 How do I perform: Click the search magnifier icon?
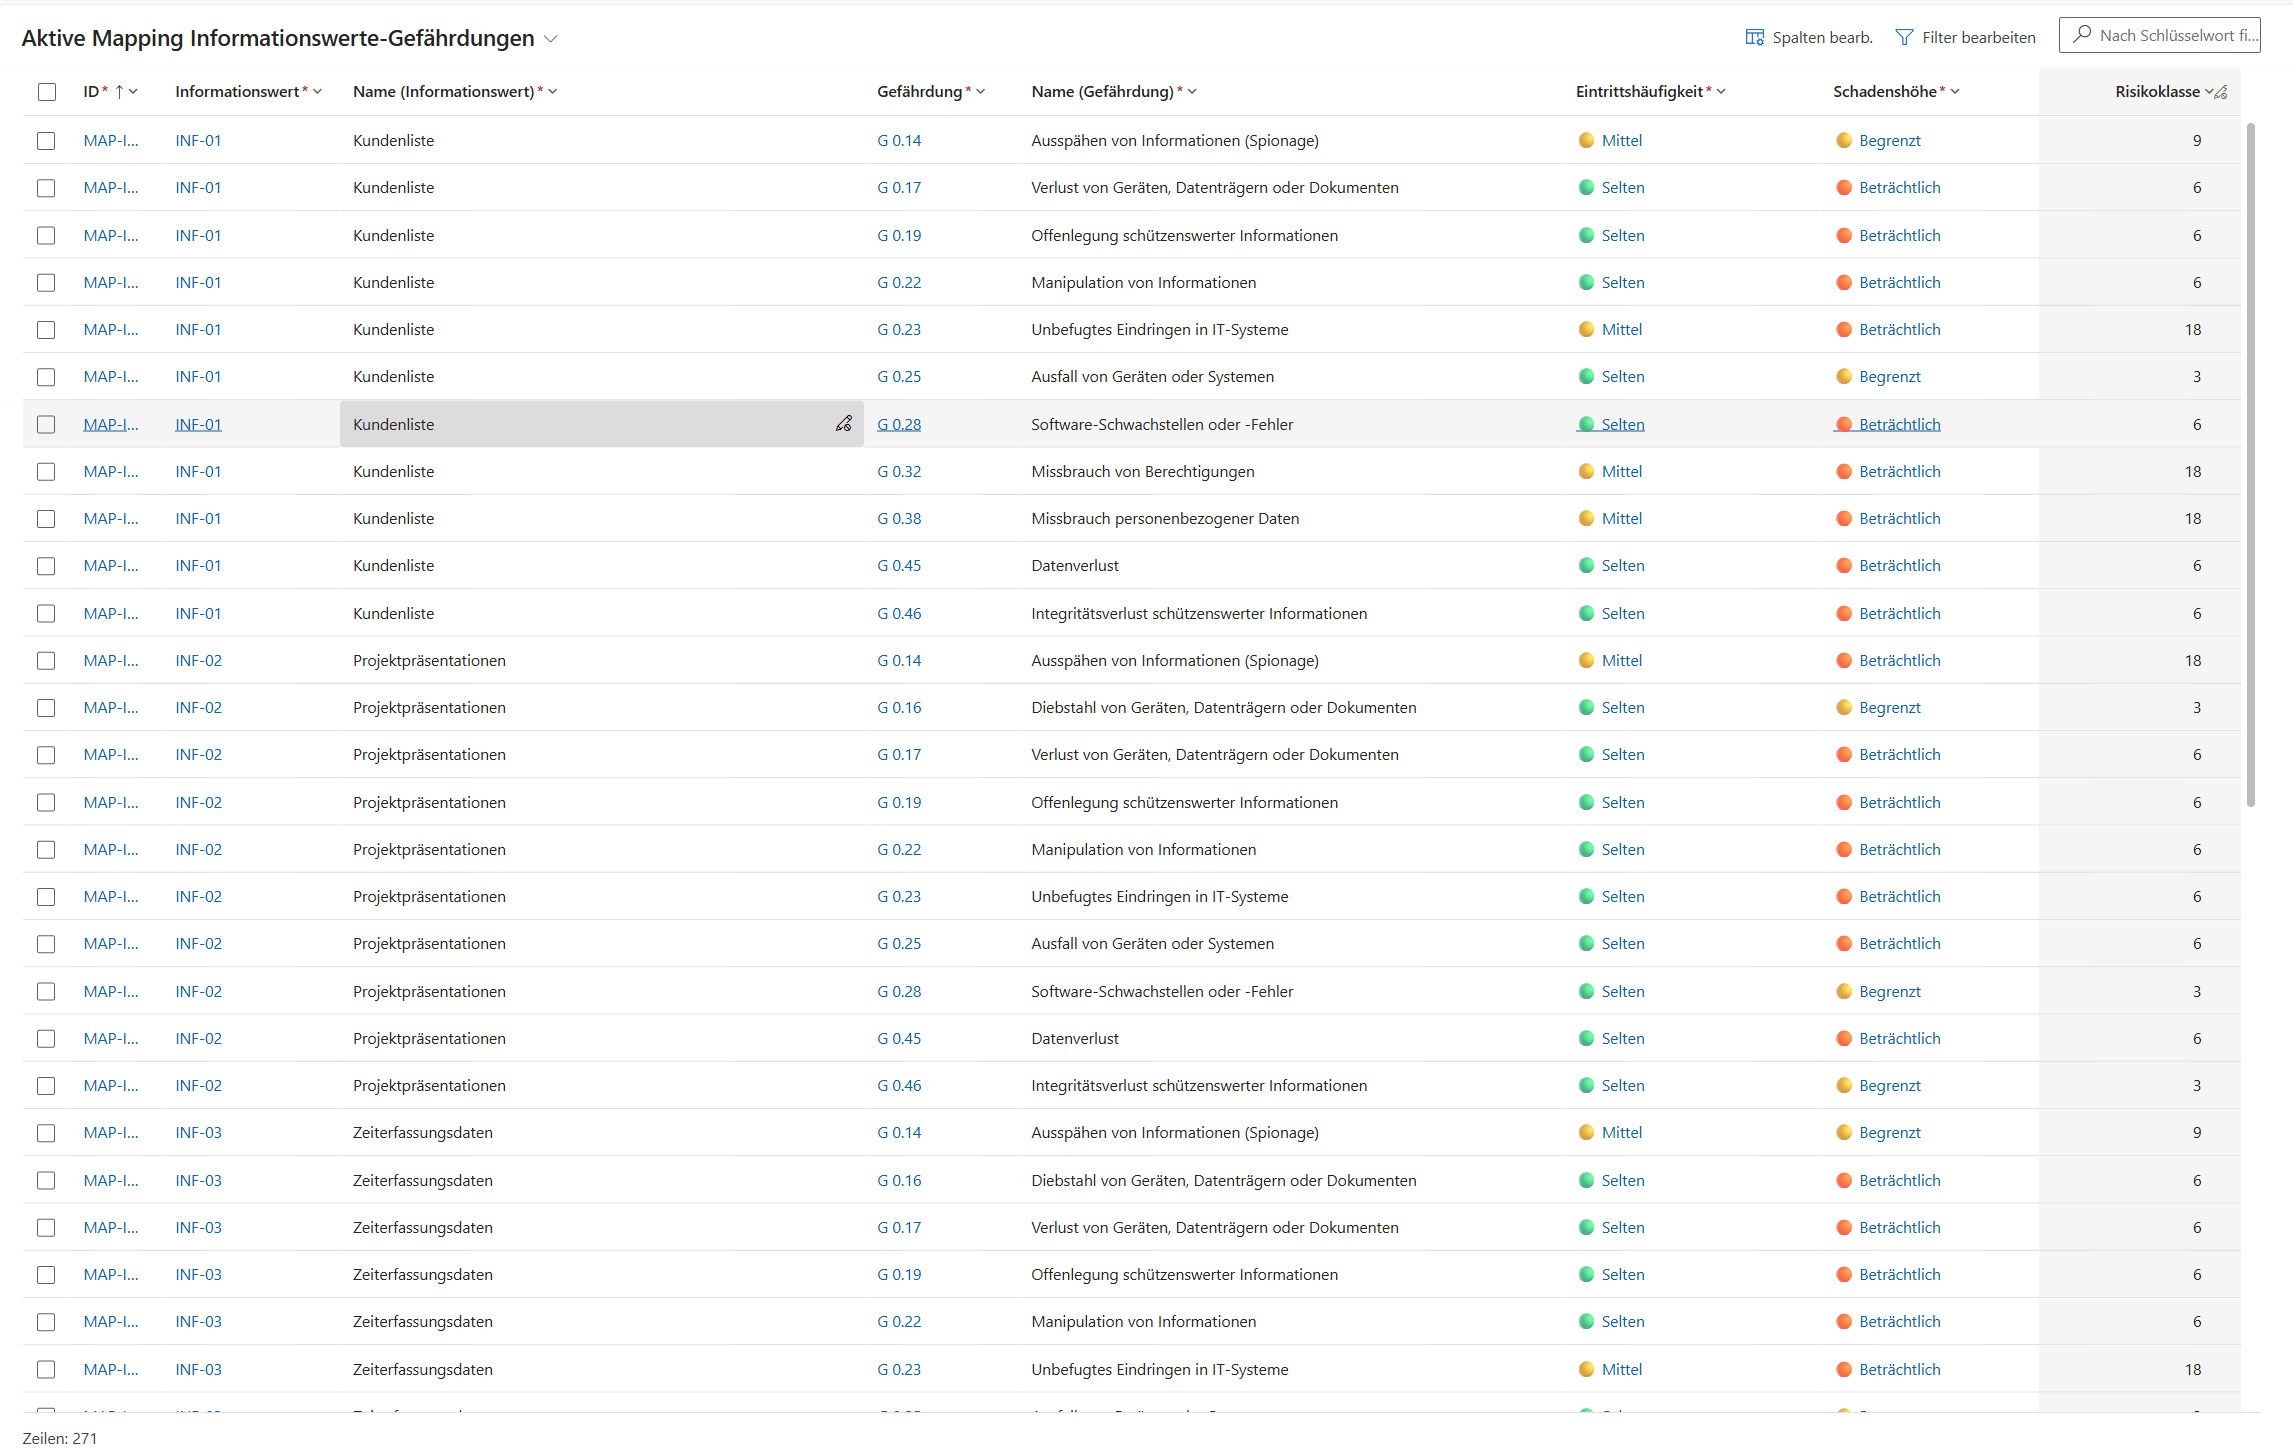click(2082, 35)
